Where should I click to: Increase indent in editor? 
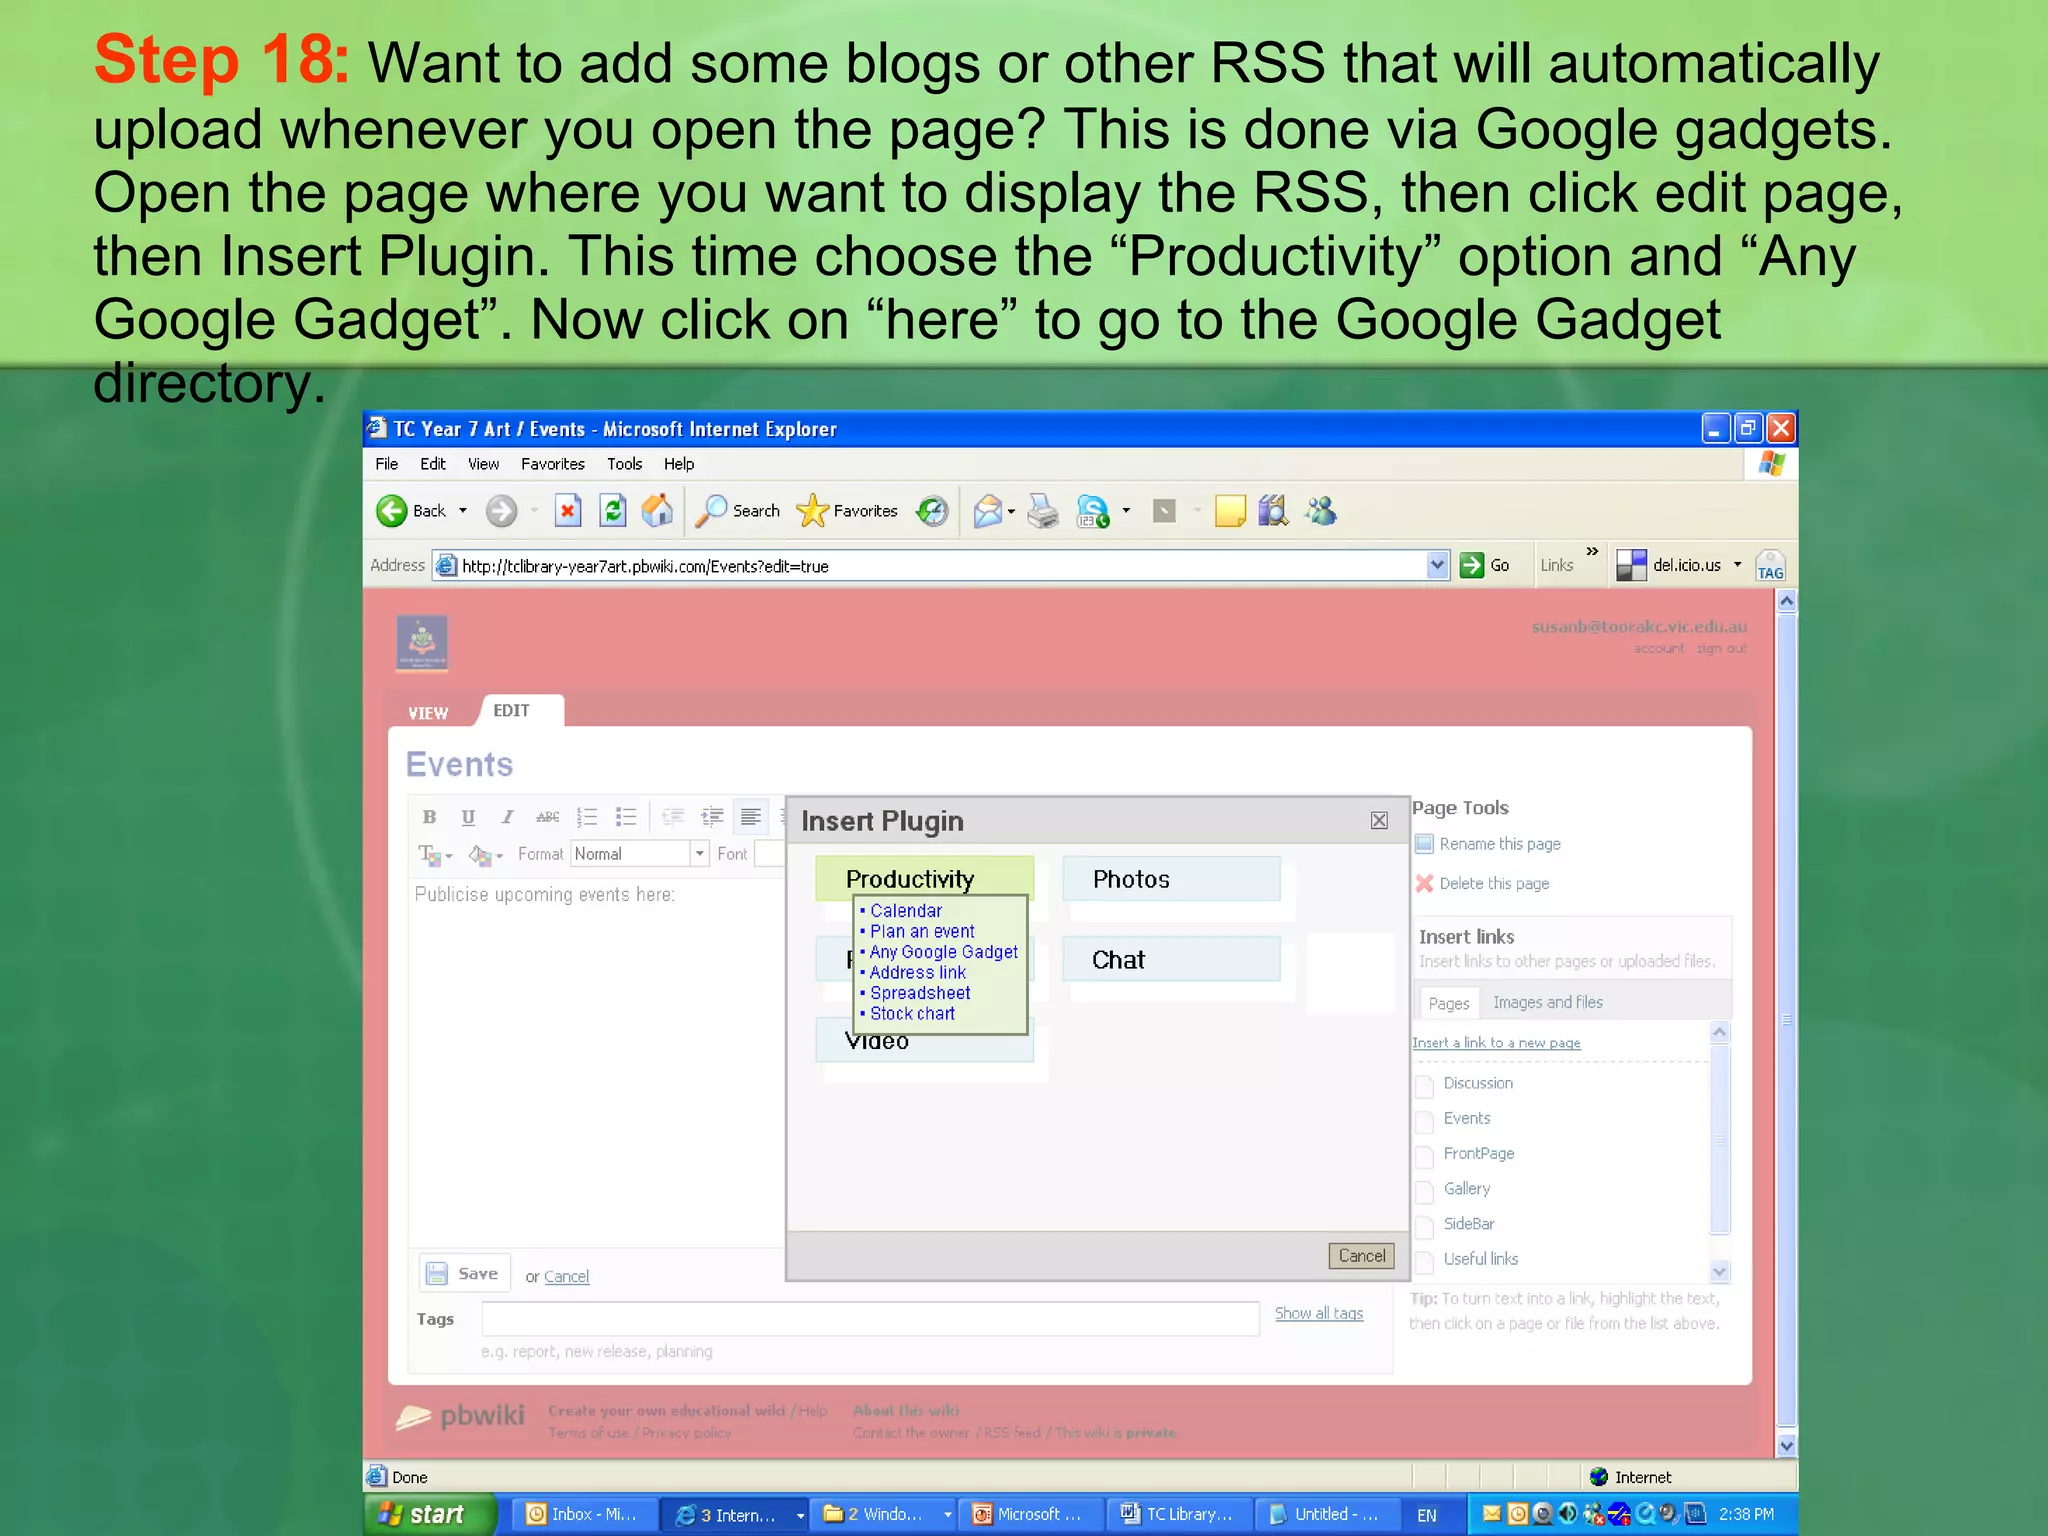click(x=712, y=817)
